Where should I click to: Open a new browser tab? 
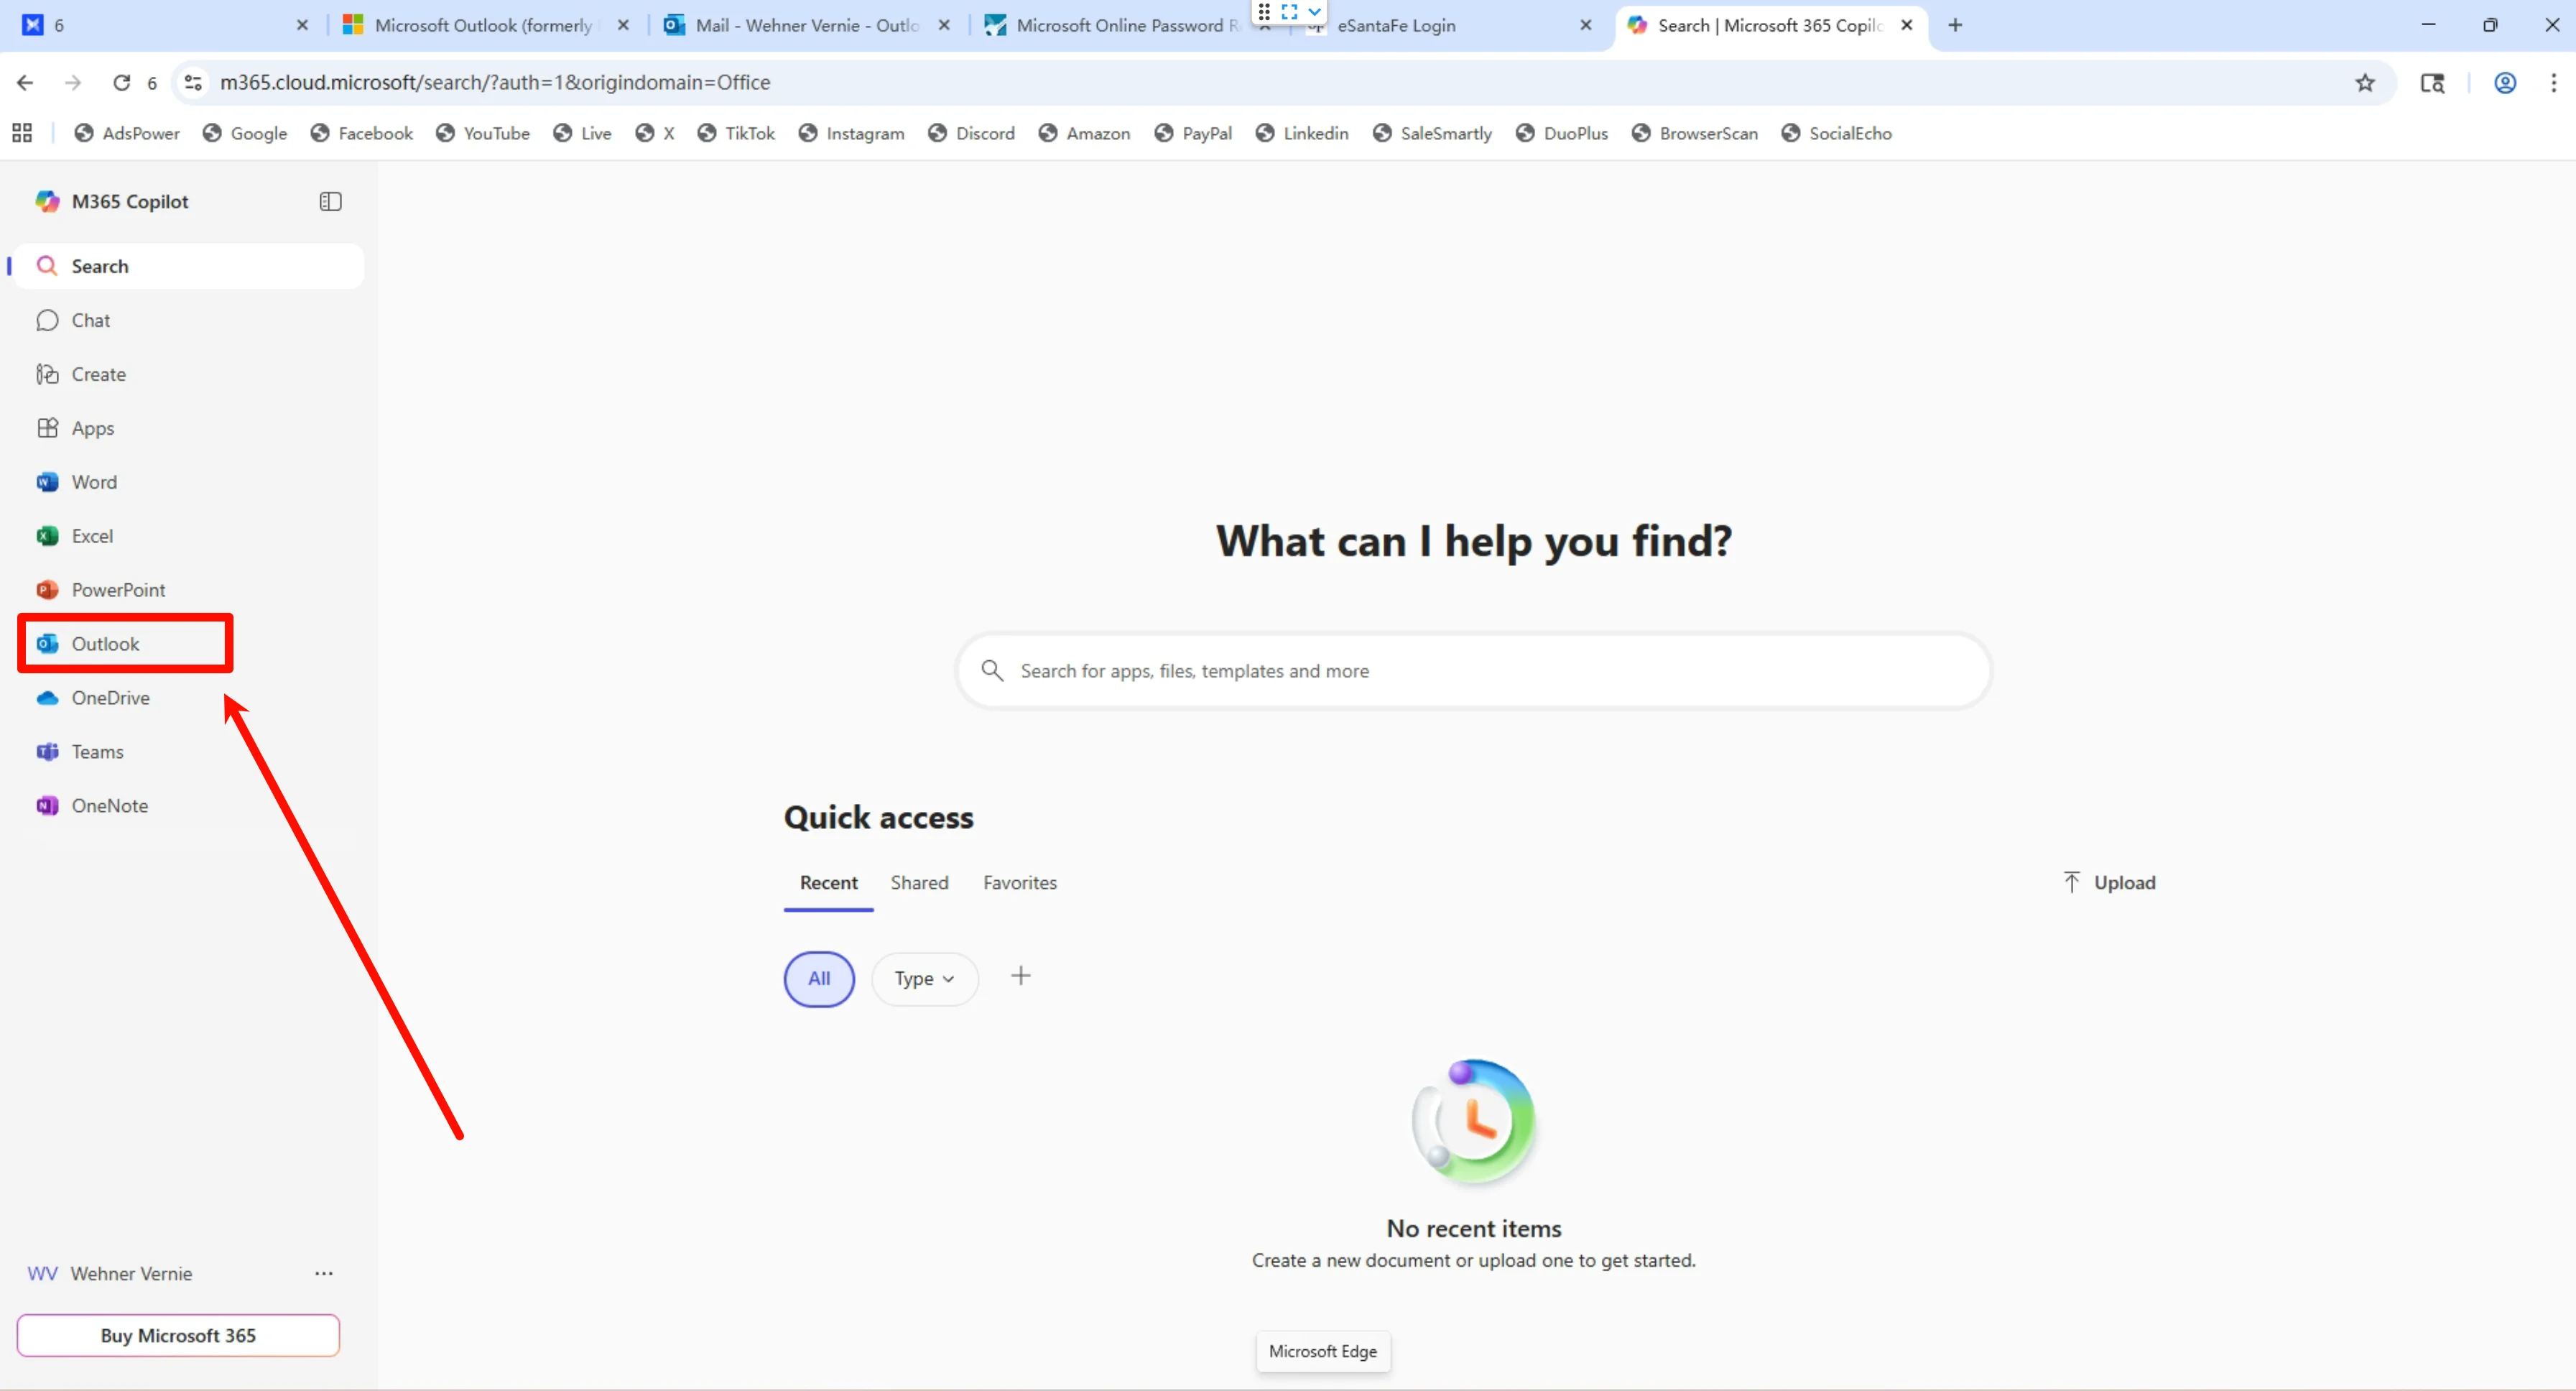[1955, 25]
